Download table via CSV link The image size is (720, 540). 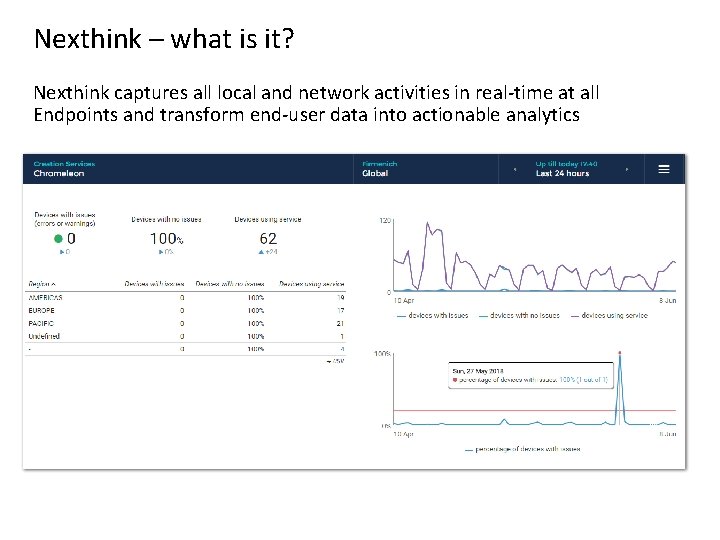tap(336, 361)
